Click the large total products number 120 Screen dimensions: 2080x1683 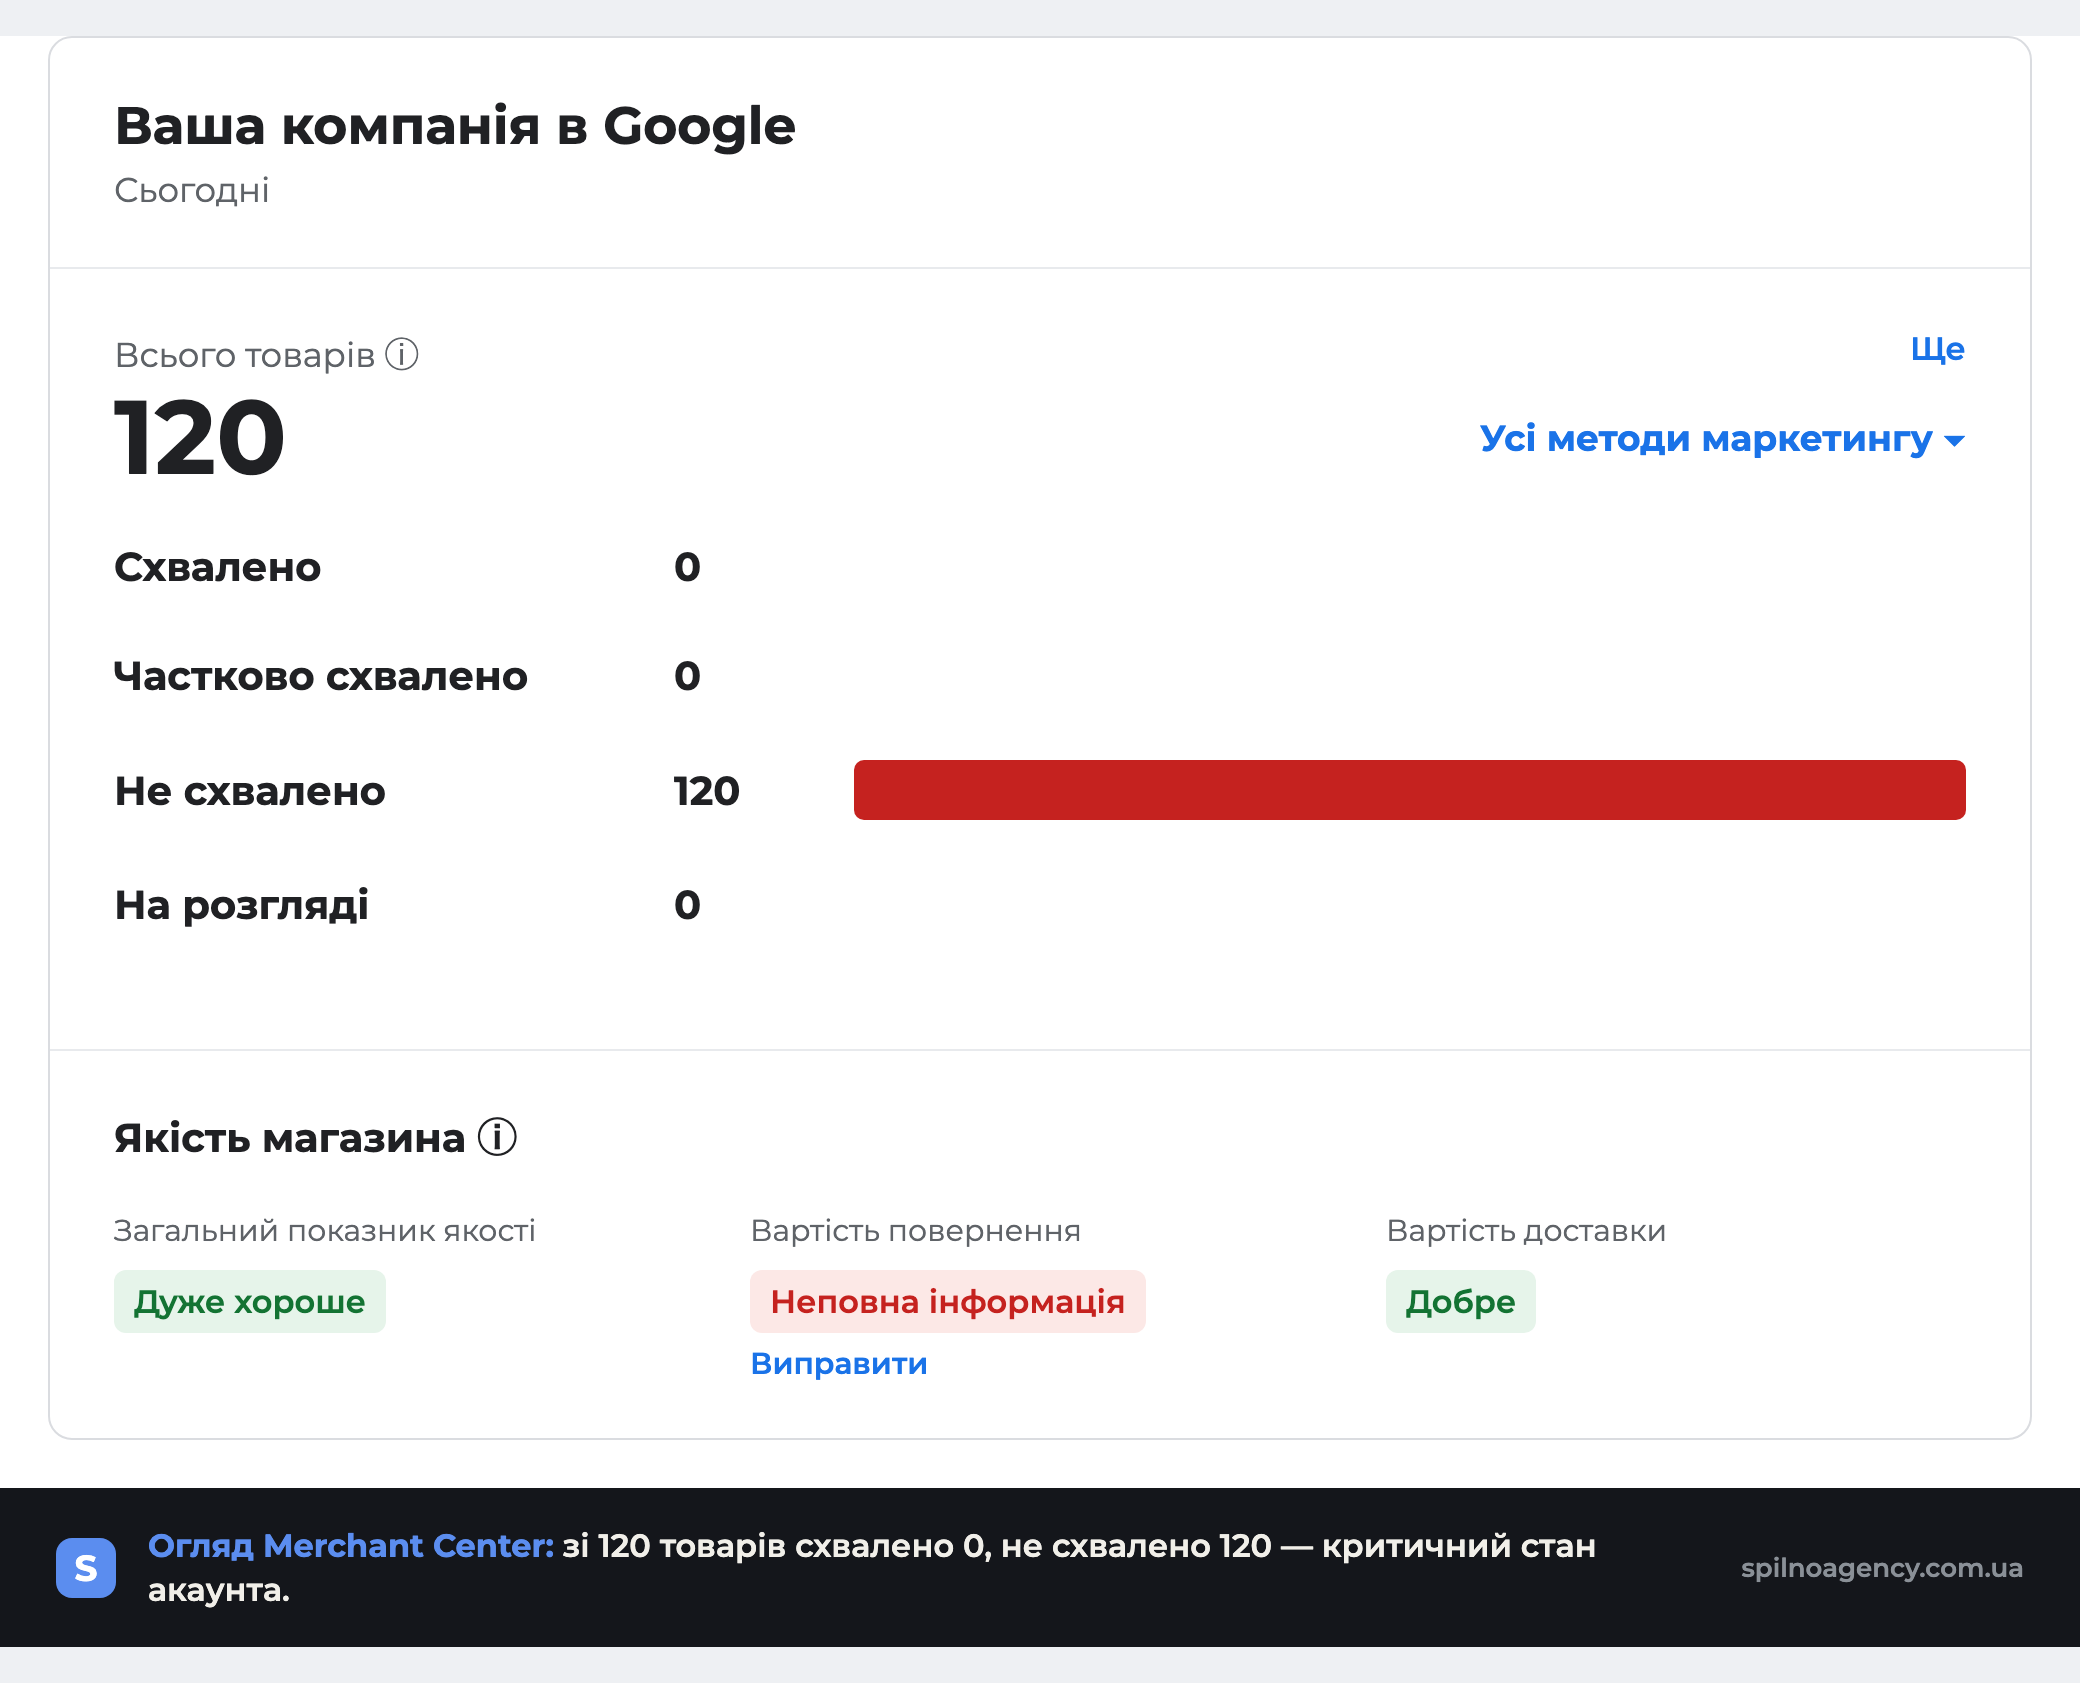coord(200,437)
